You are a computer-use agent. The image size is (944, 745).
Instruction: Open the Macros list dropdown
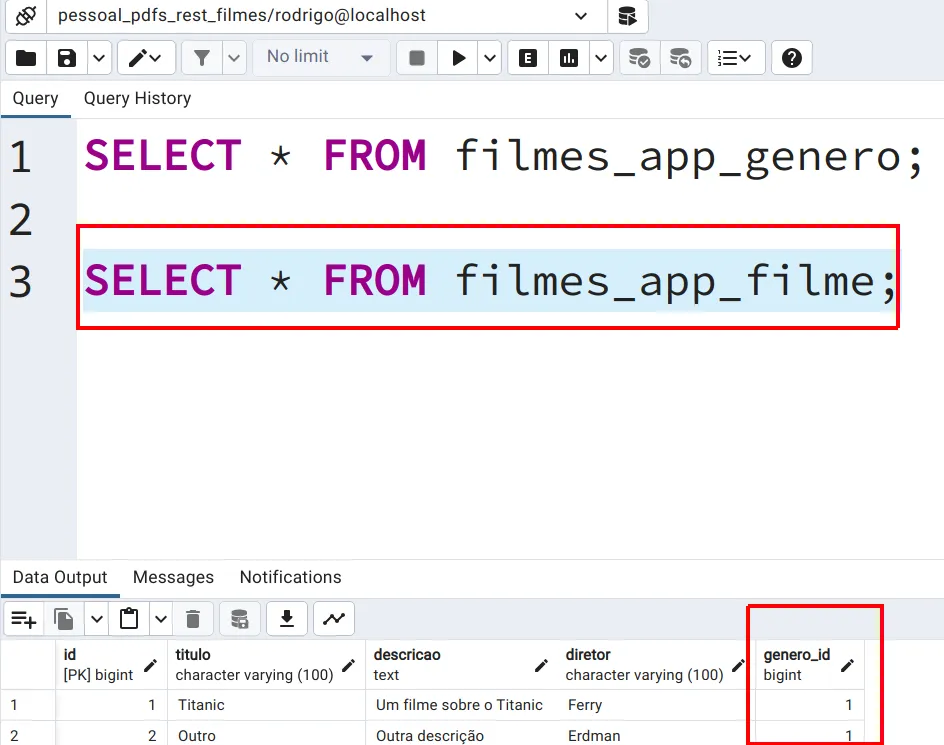click(x=736, y=58)
